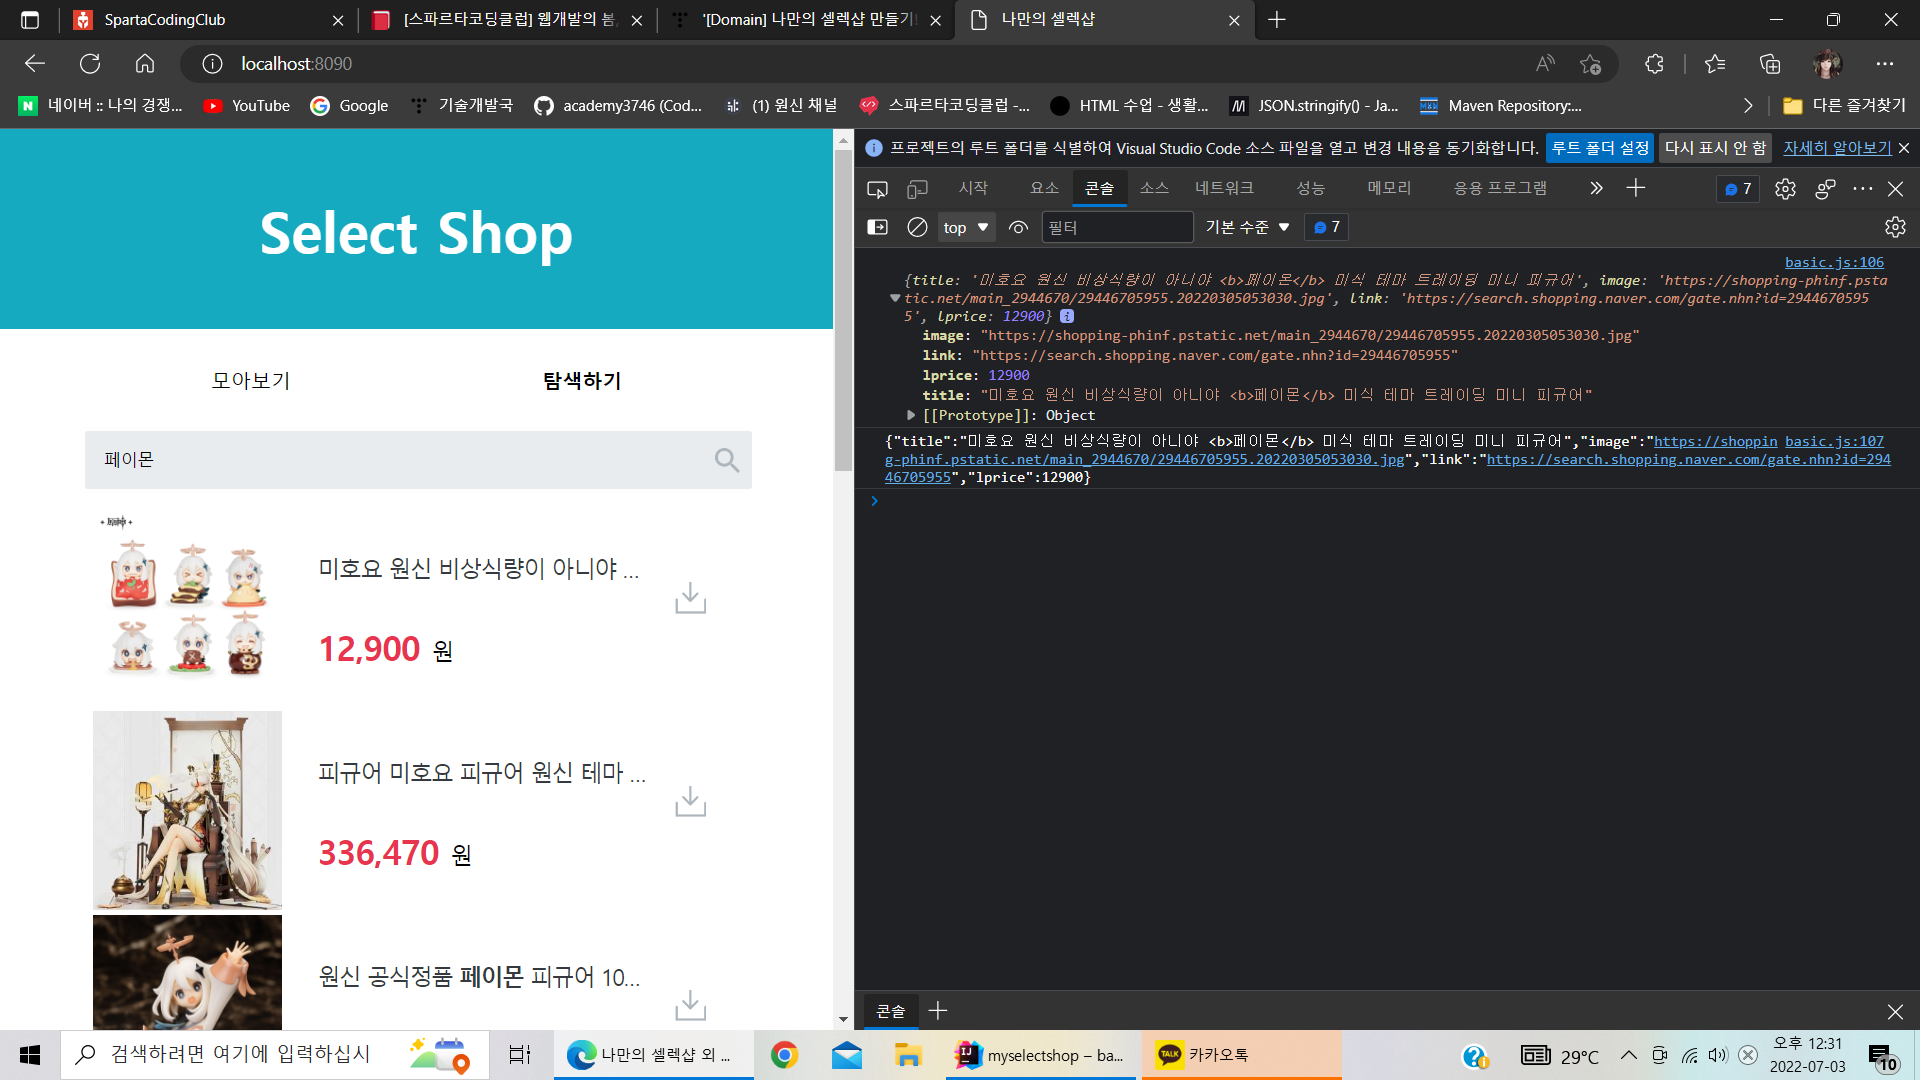Screen dimensions: 1920x1080
Task: Go to the browser home page
Action: coord(145,64)
